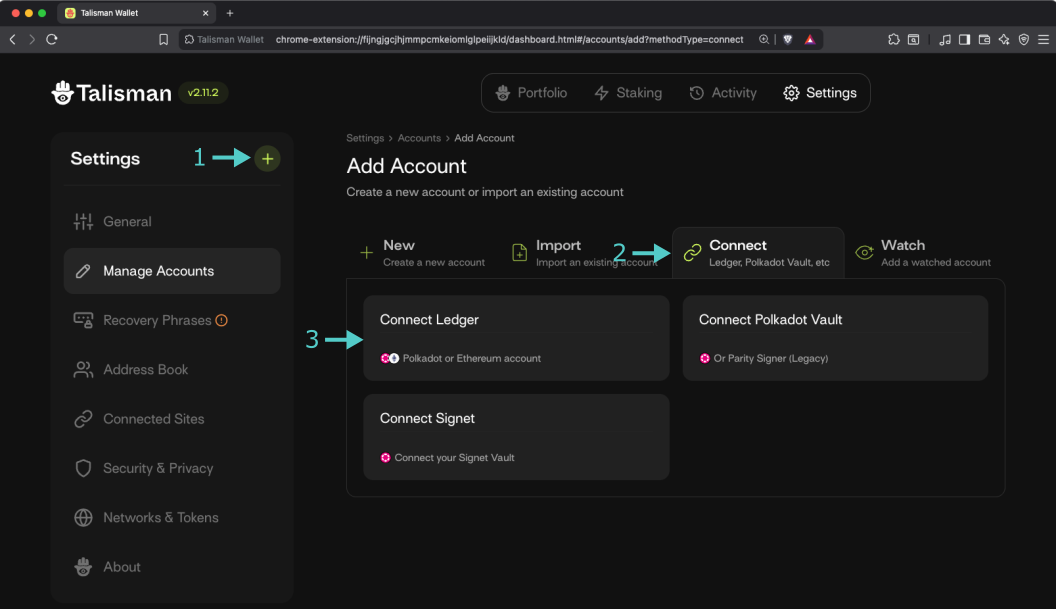Click the Brave Rewards triangle icon
This screenshot has width=1056, height=609.
pyautogui.click(x=810, y=40)
